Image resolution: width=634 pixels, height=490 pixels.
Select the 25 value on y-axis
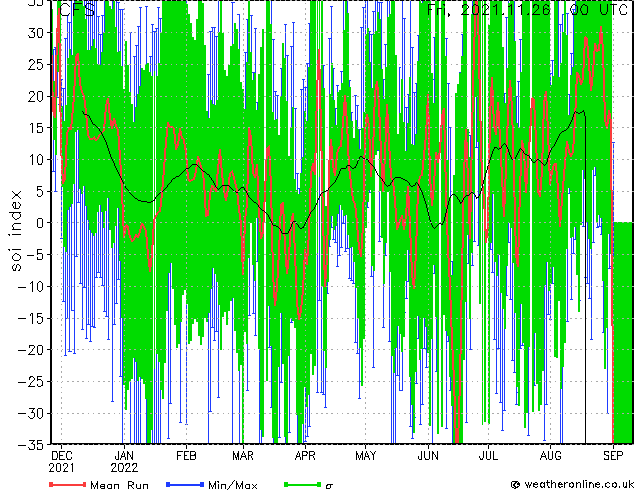pyautogui.click(x=35, y=64)
